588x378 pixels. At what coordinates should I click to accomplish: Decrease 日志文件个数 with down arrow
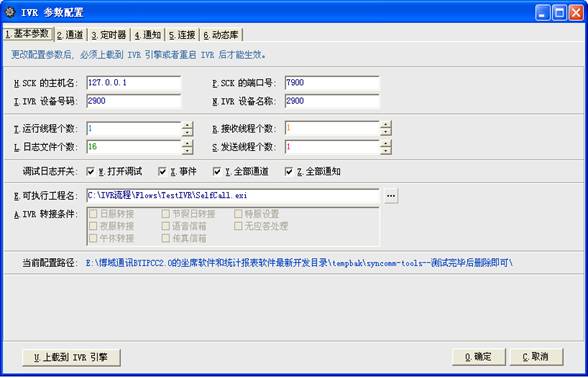[188, 151]
